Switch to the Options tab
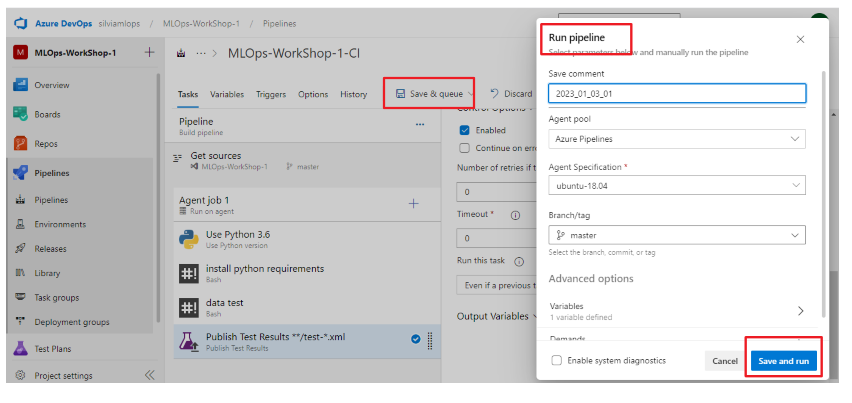Viewport: 852px width, 403px height. [x=313, y=94]
